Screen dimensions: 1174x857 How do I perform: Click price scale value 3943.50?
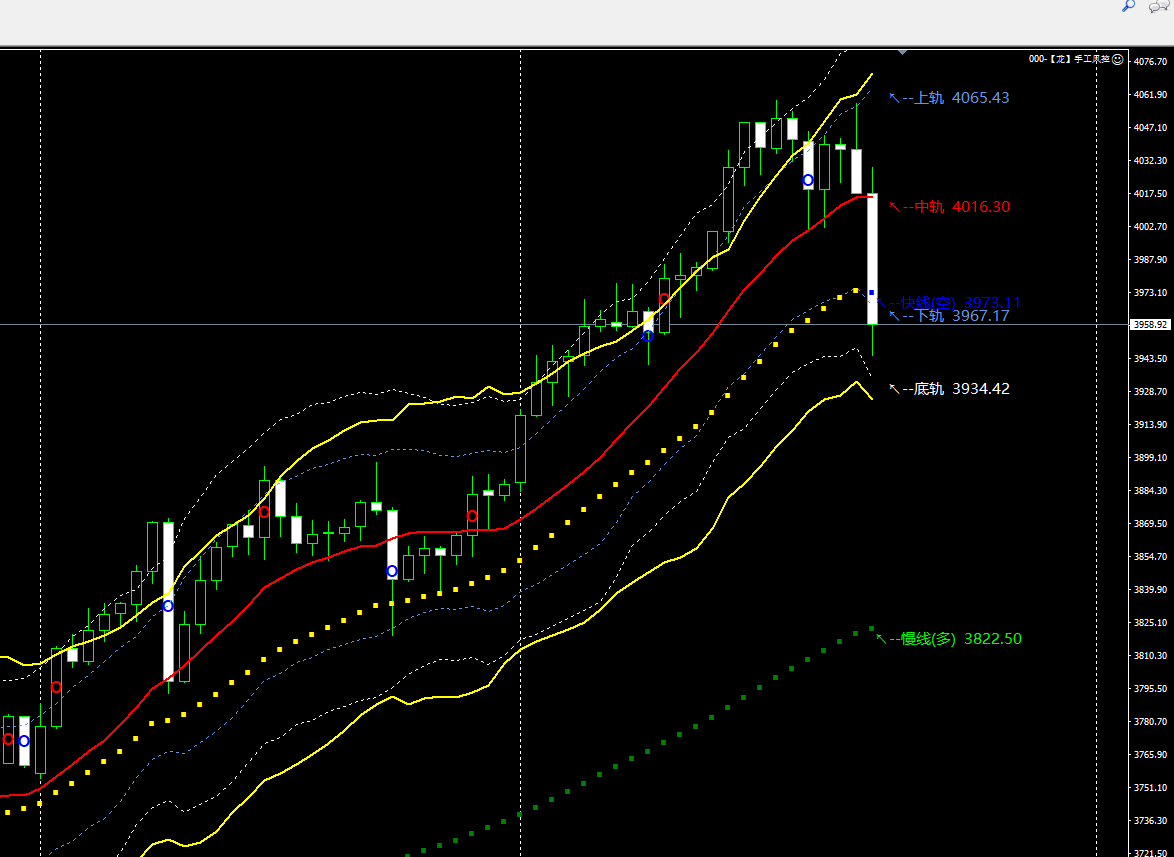1151,359
